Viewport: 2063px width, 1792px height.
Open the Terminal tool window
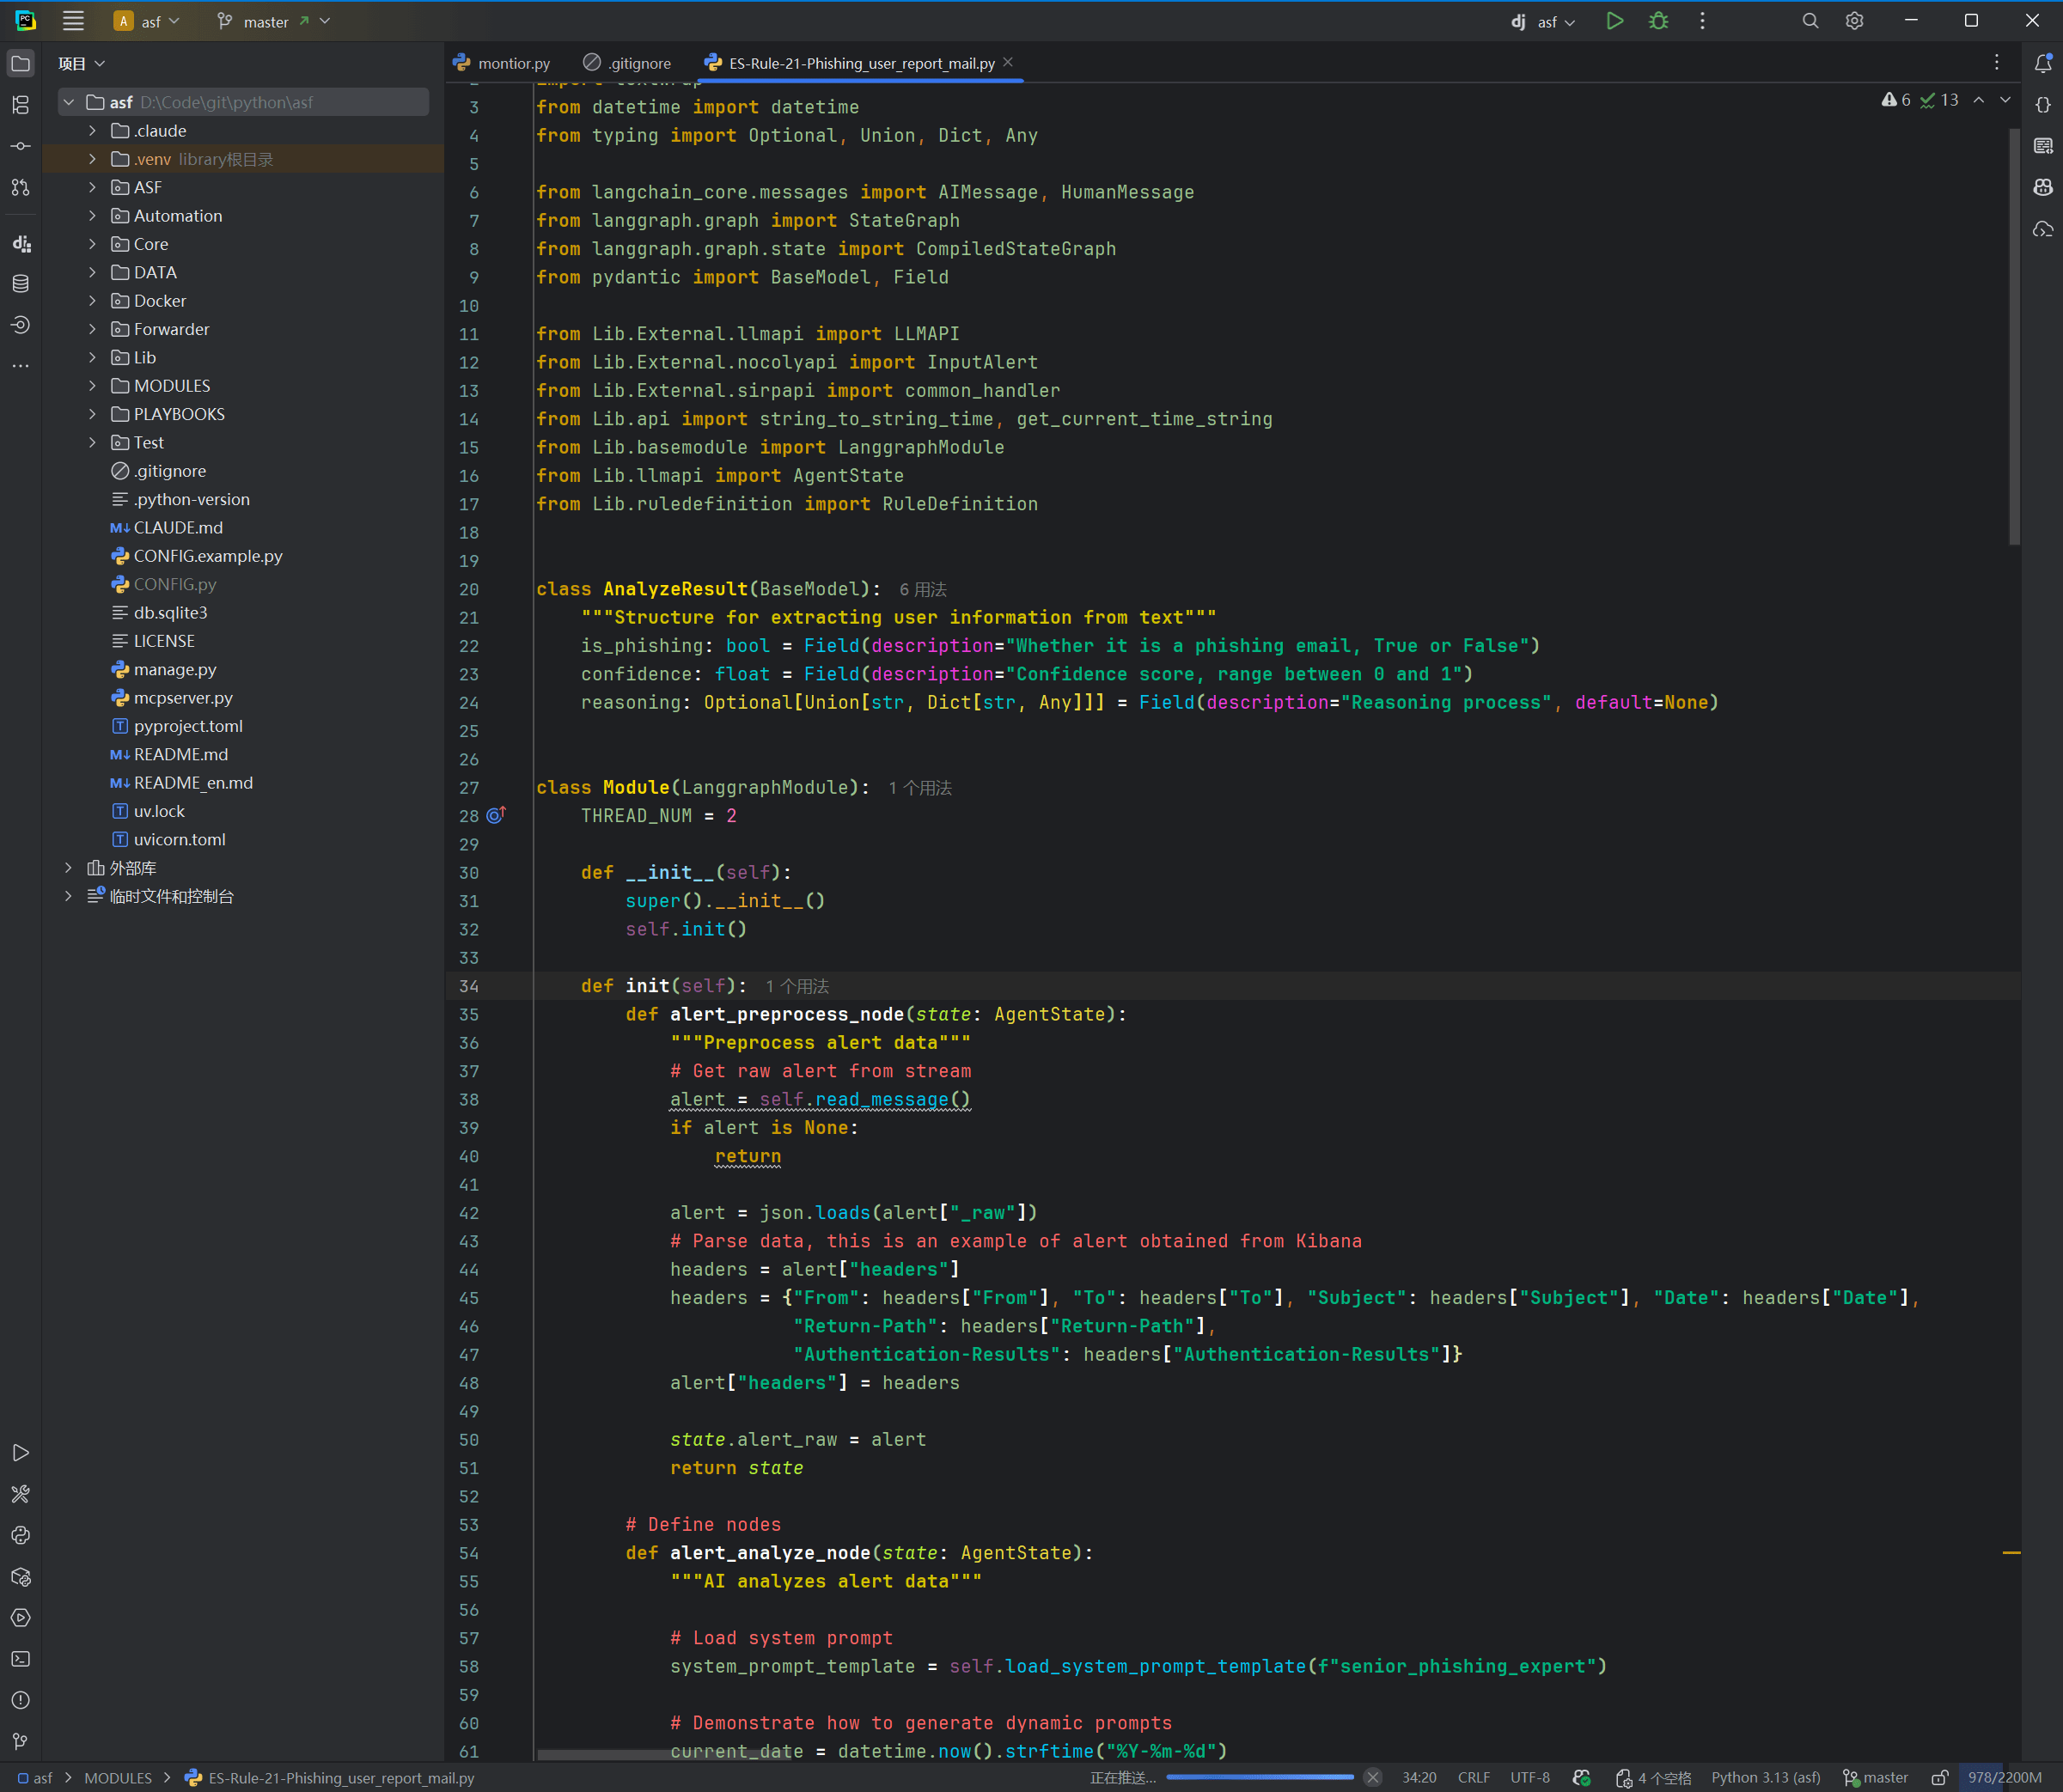(20, 1658)
